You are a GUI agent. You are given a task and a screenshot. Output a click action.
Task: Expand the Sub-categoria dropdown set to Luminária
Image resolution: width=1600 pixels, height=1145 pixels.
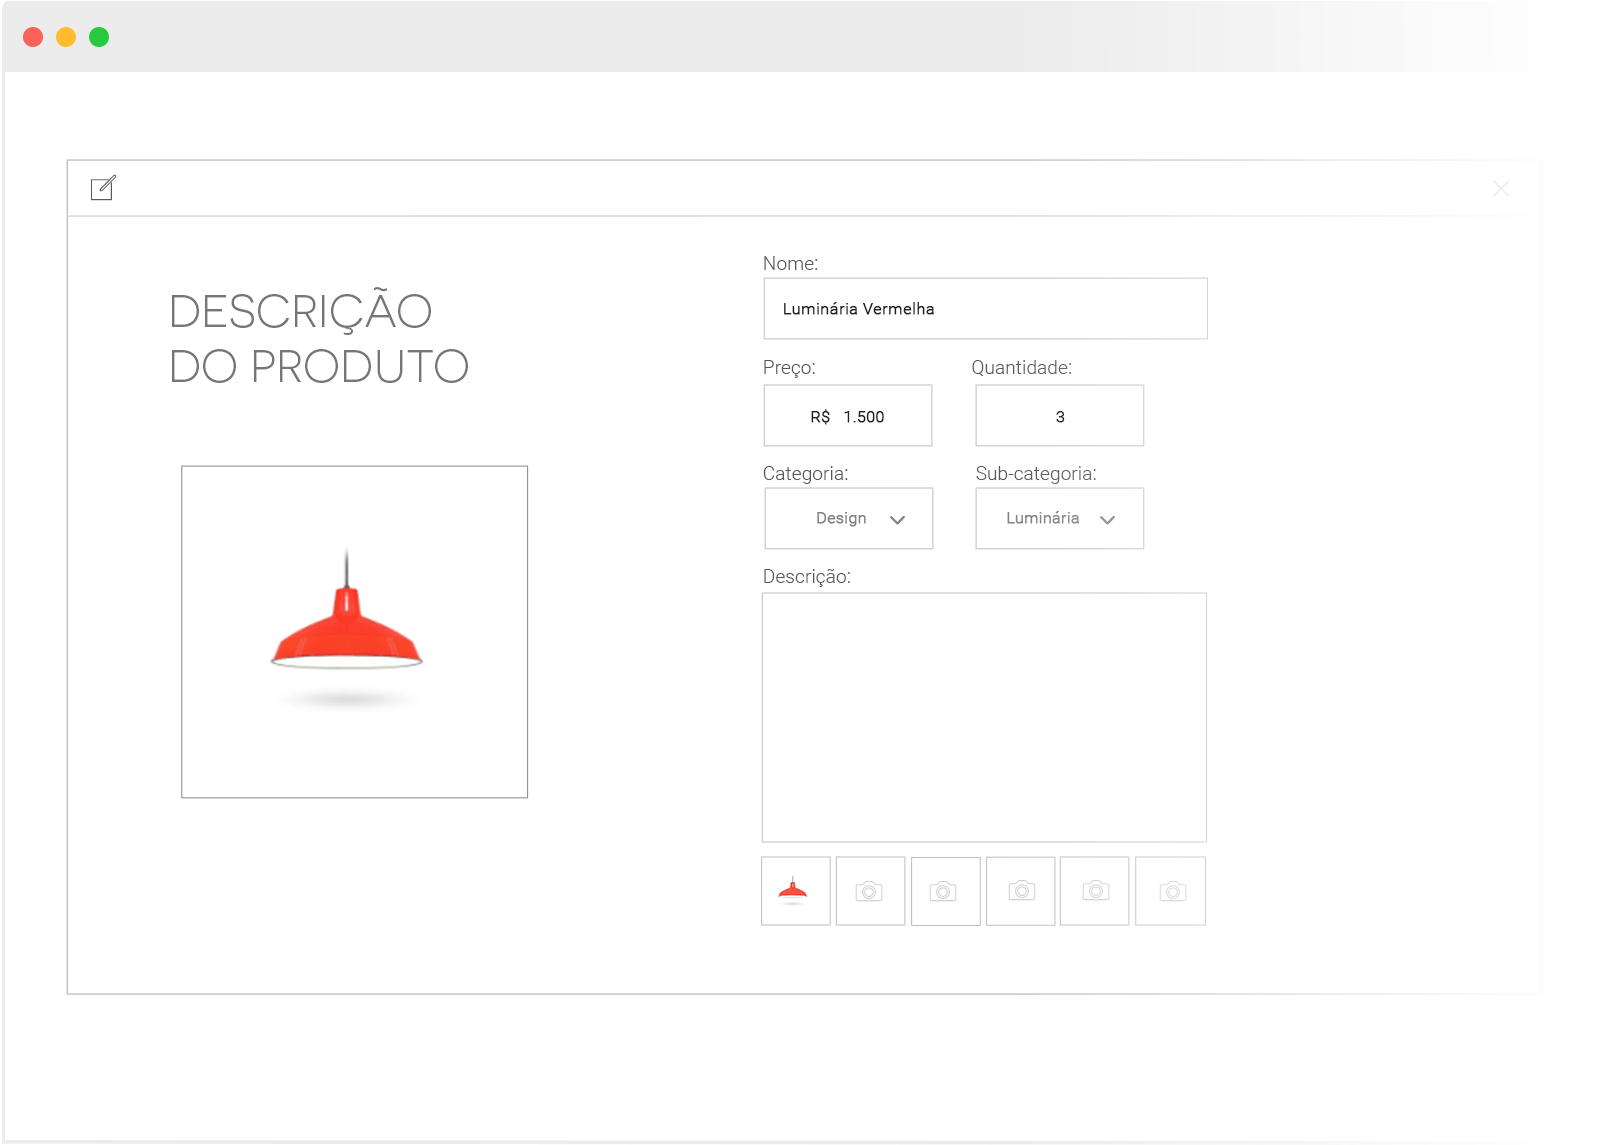point(1059,519)
